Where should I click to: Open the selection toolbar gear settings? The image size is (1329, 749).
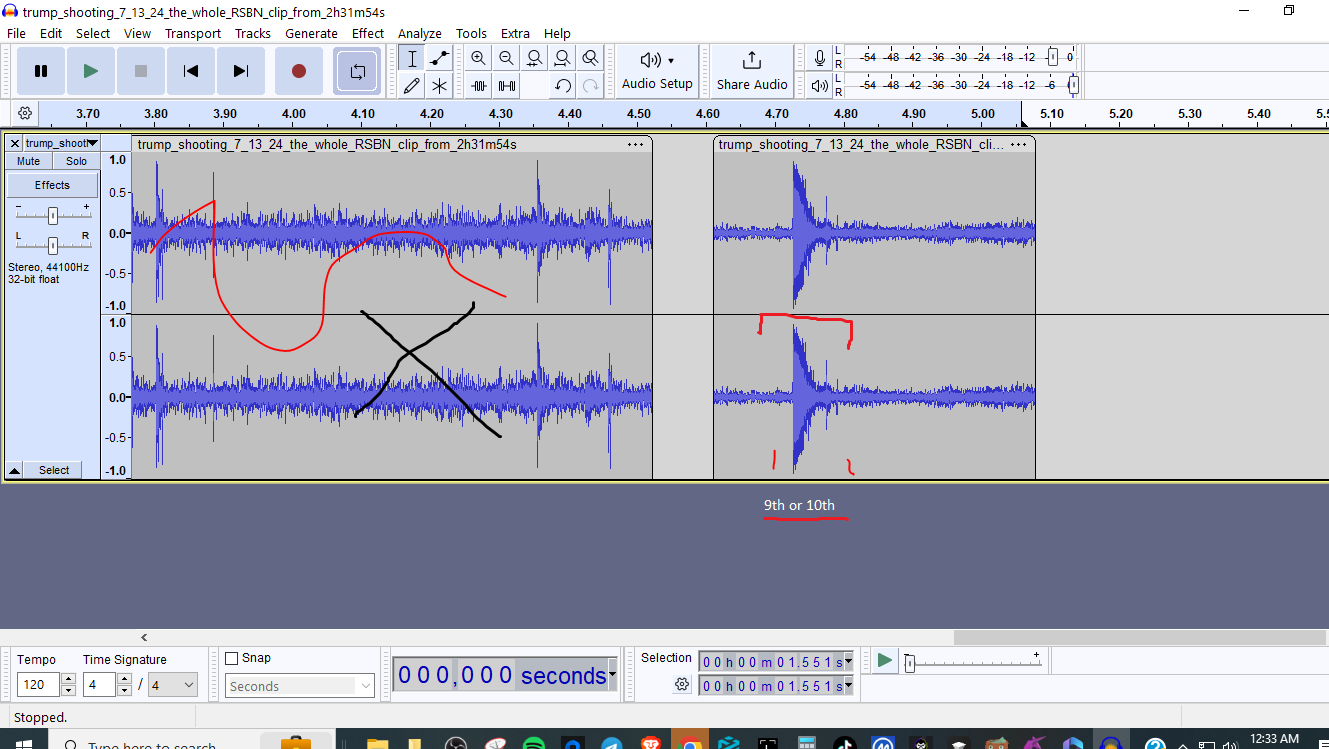pos(682,684)
